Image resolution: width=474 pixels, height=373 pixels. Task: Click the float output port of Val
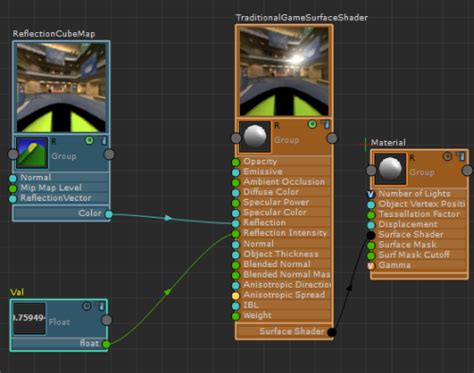106,344
